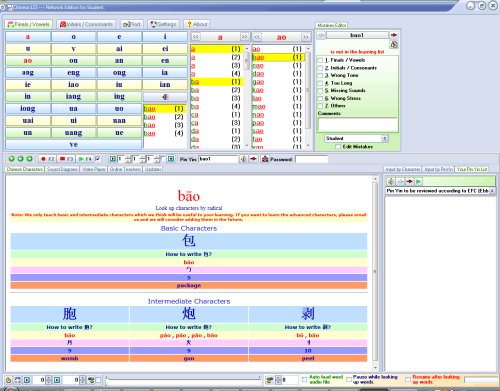The image size is (500, 391).
Task: Click the green play F4 button
Action: click(x=85, y=159)
